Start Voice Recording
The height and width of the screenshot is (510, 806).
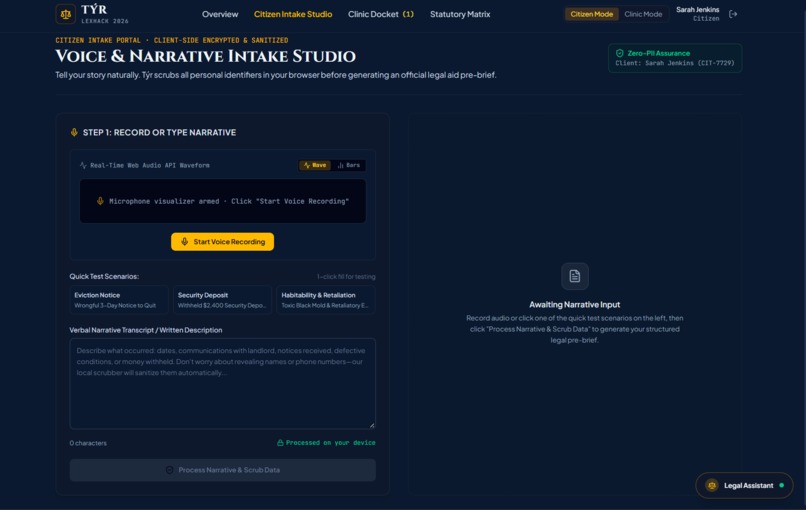[x=223, y=242]
